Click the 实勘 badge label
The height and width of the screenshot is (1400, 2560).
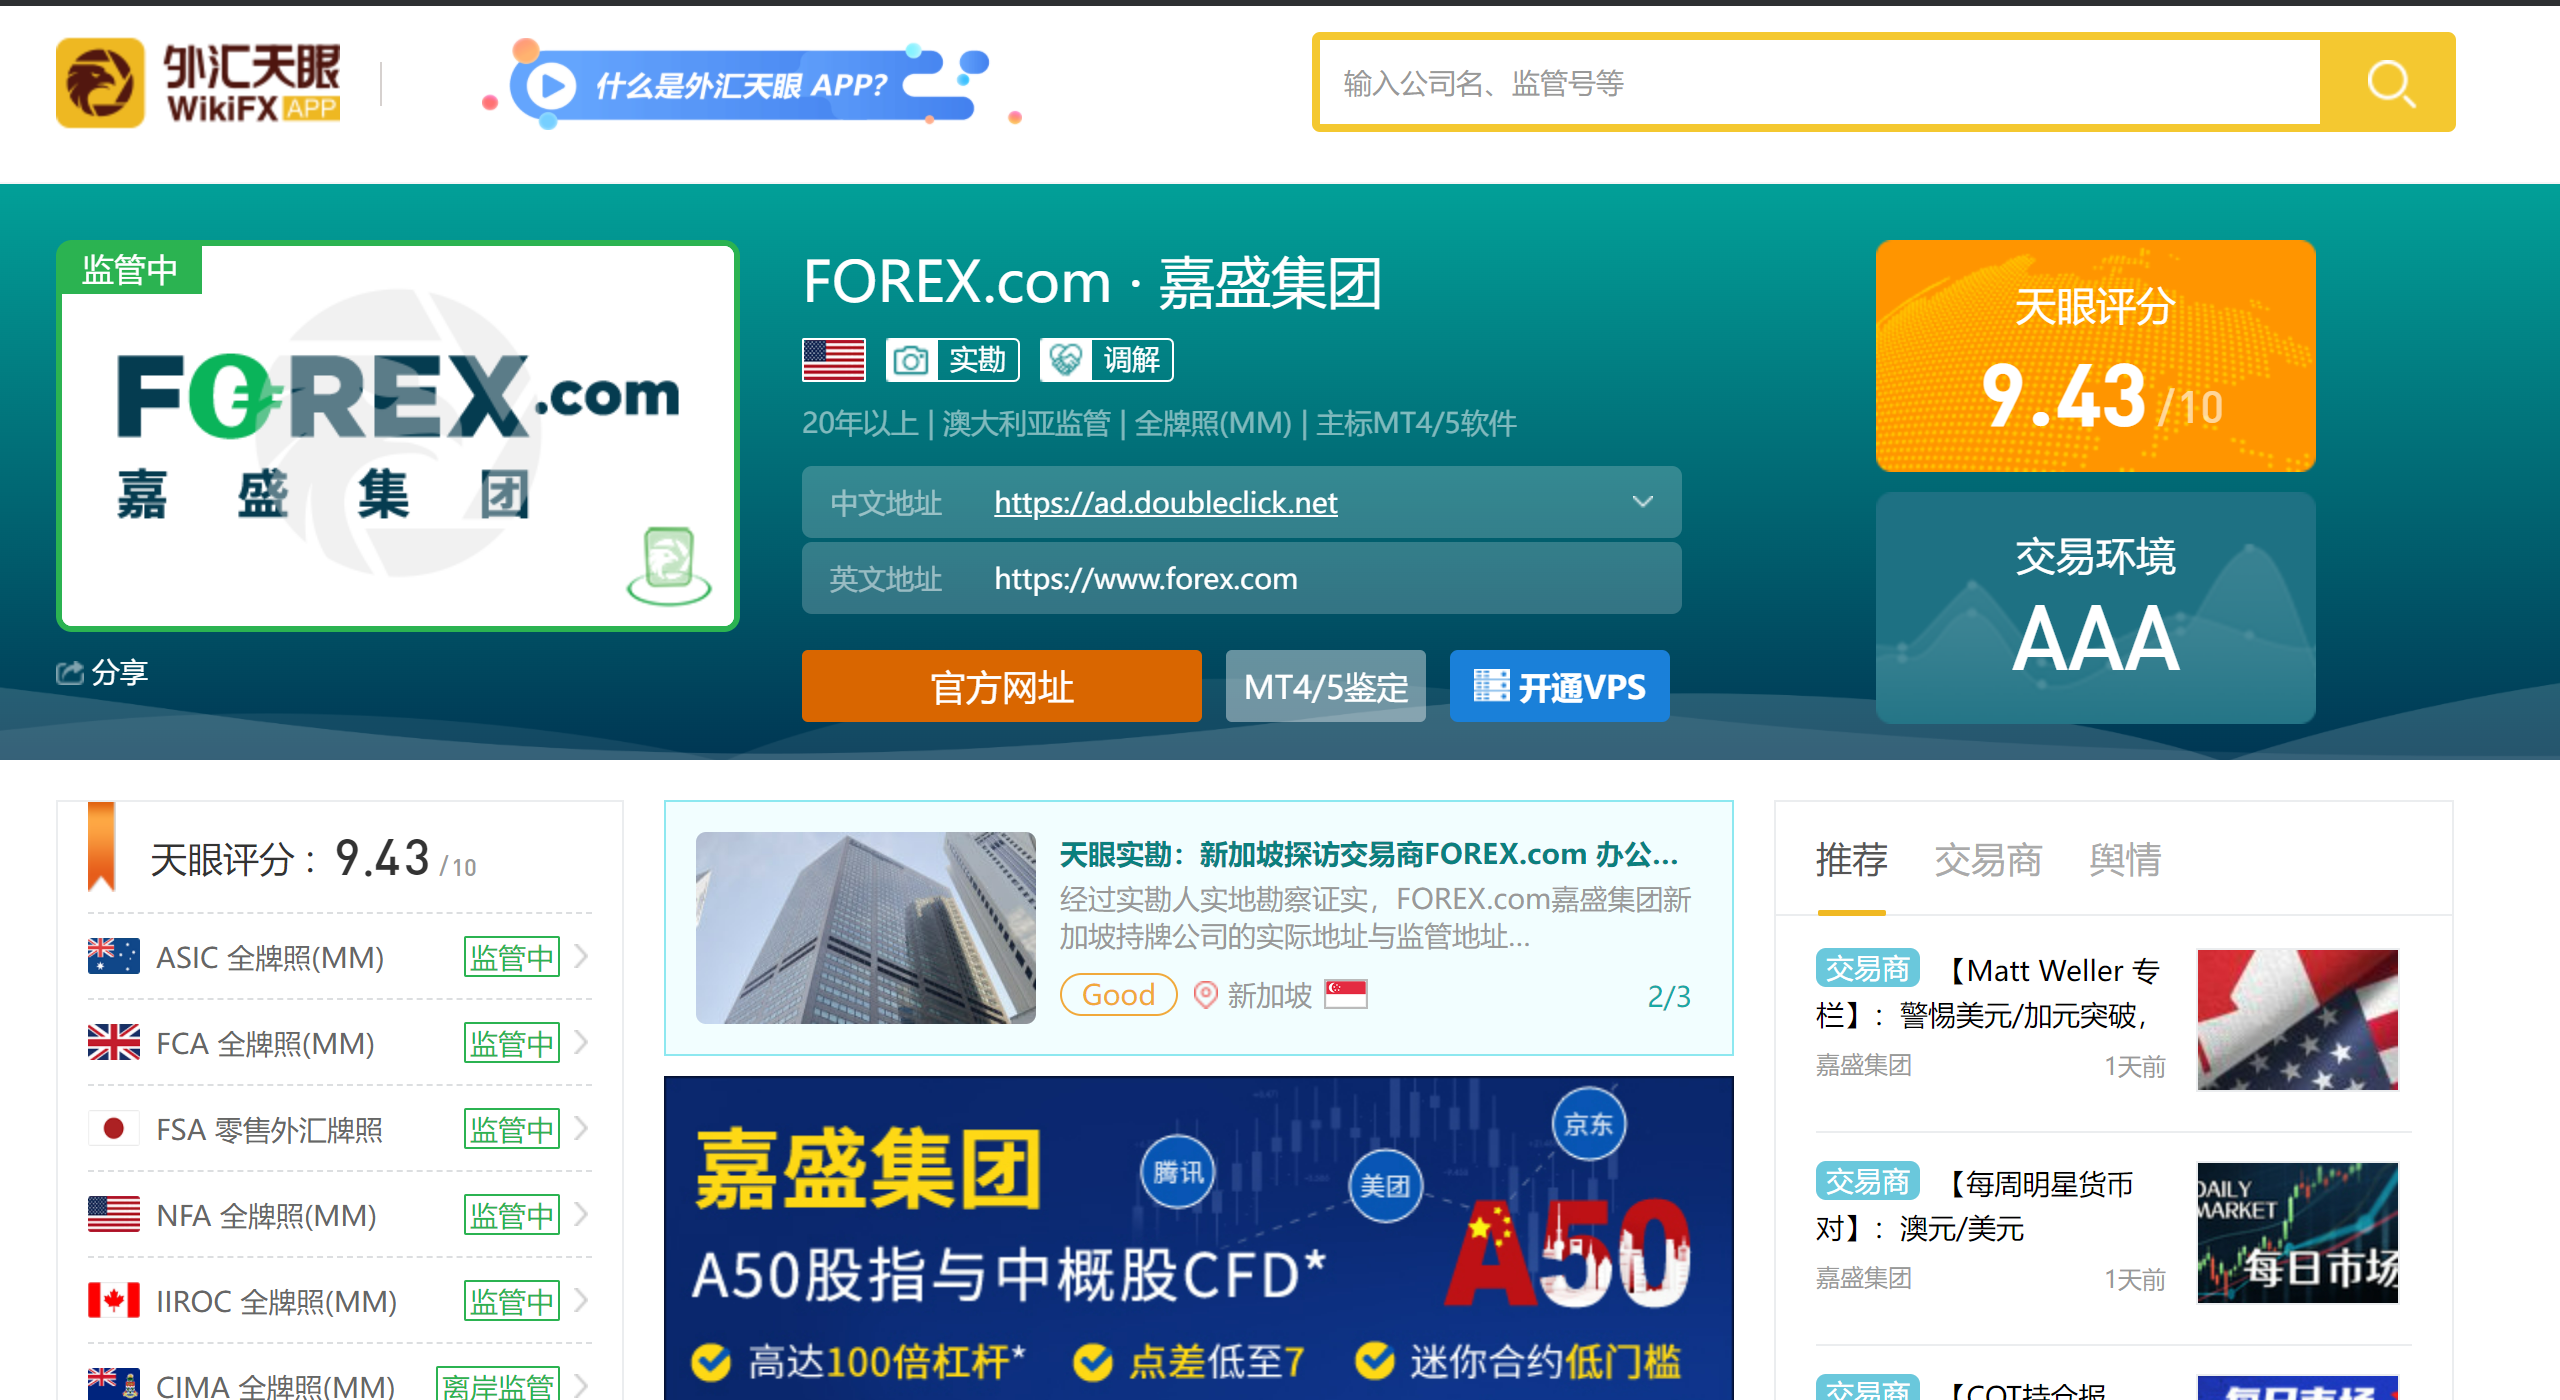(976, 360)
